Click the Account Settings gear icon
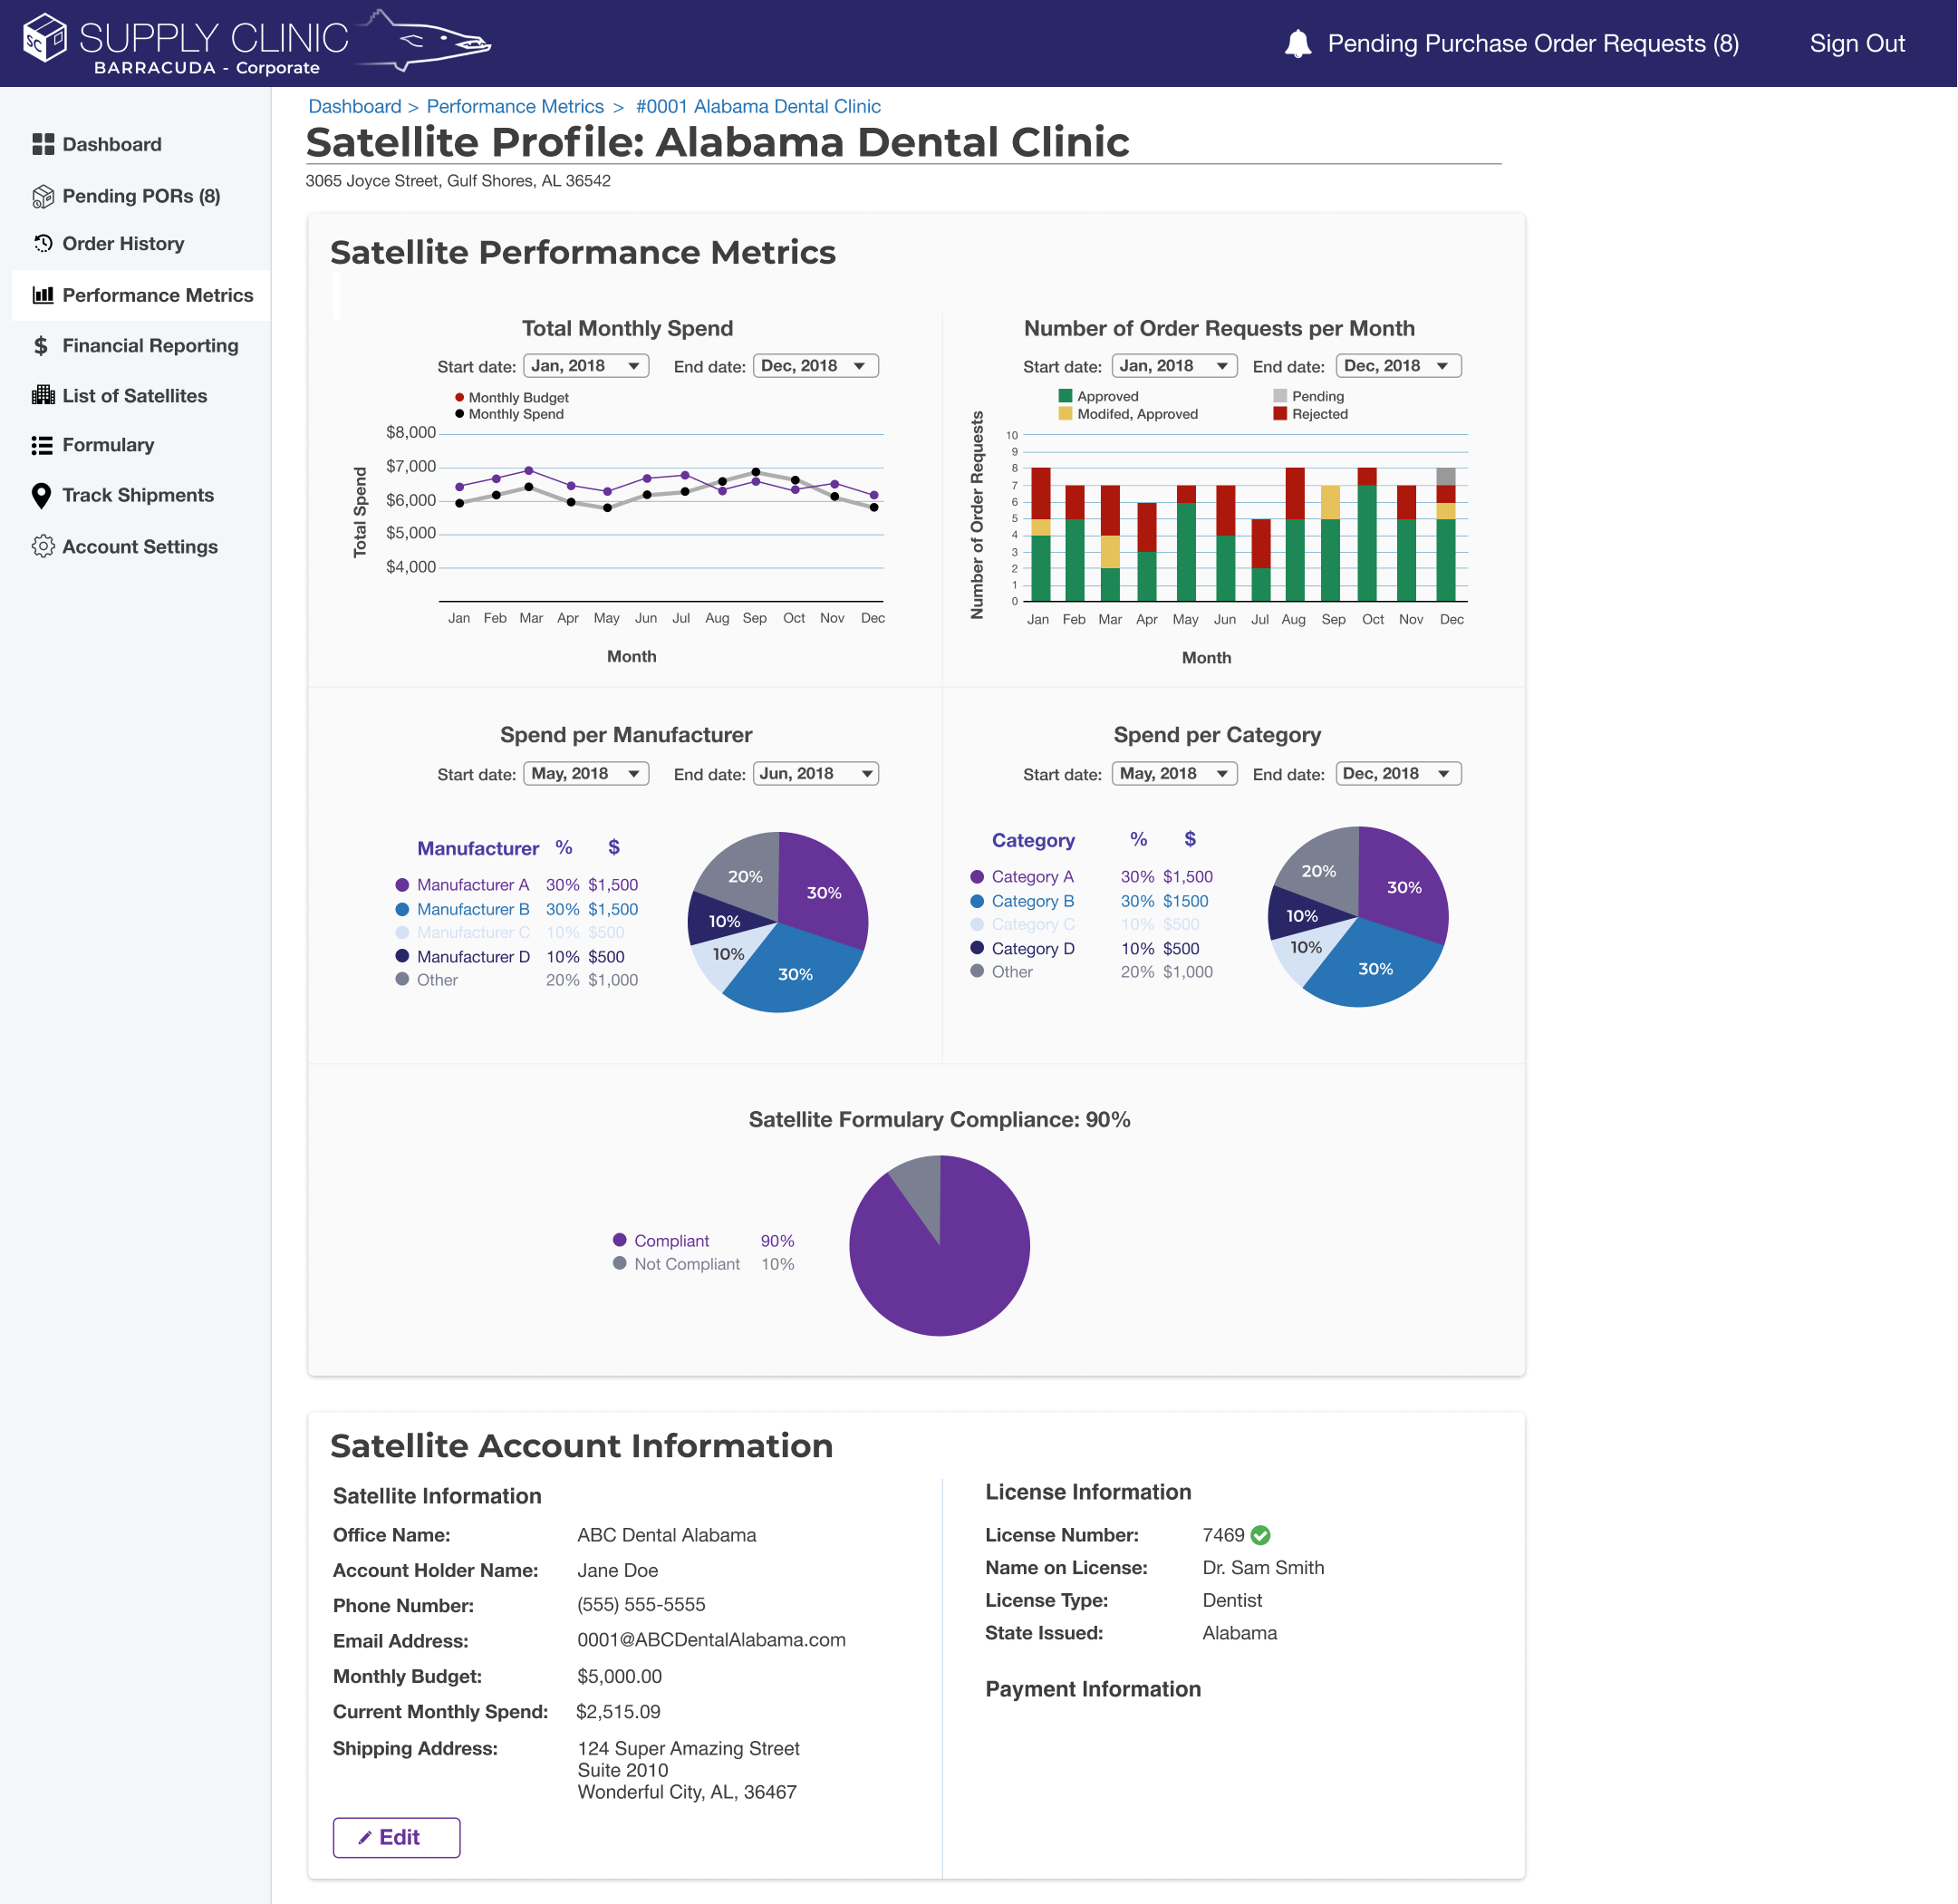 pos(43,546)
